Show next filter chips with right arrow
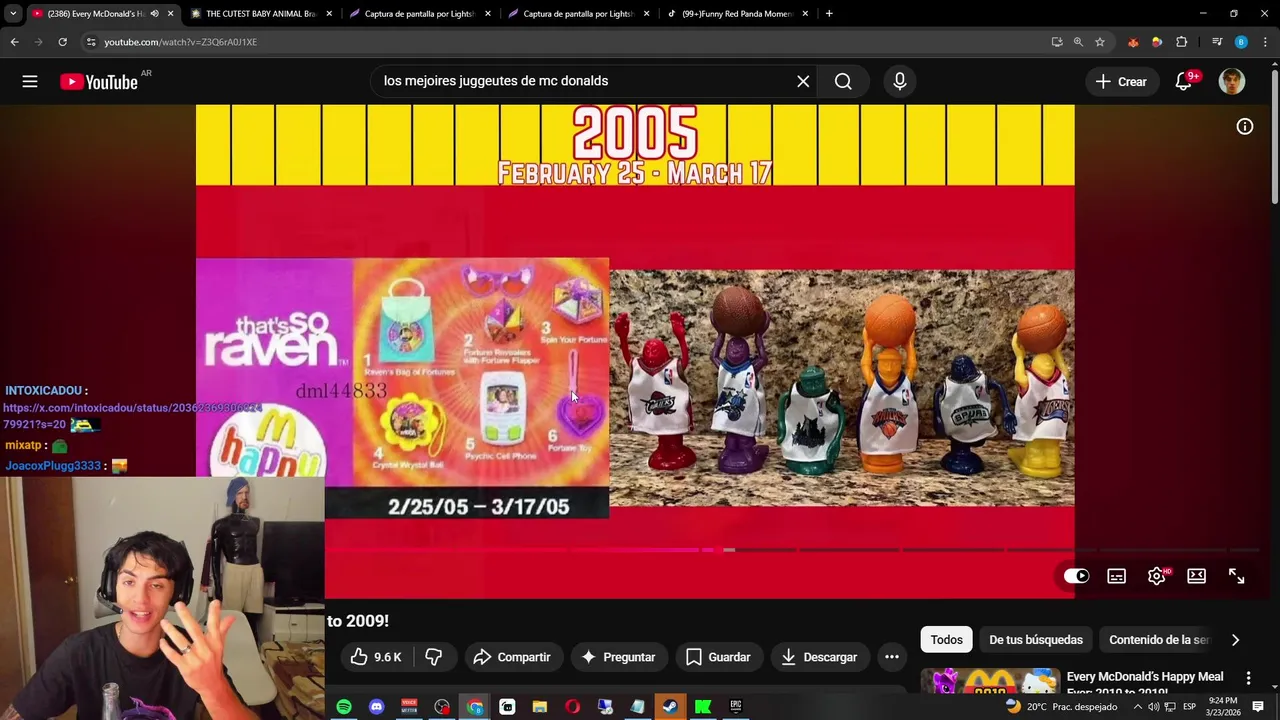The image size is (1280, 720). click(x=1235, y=640)
